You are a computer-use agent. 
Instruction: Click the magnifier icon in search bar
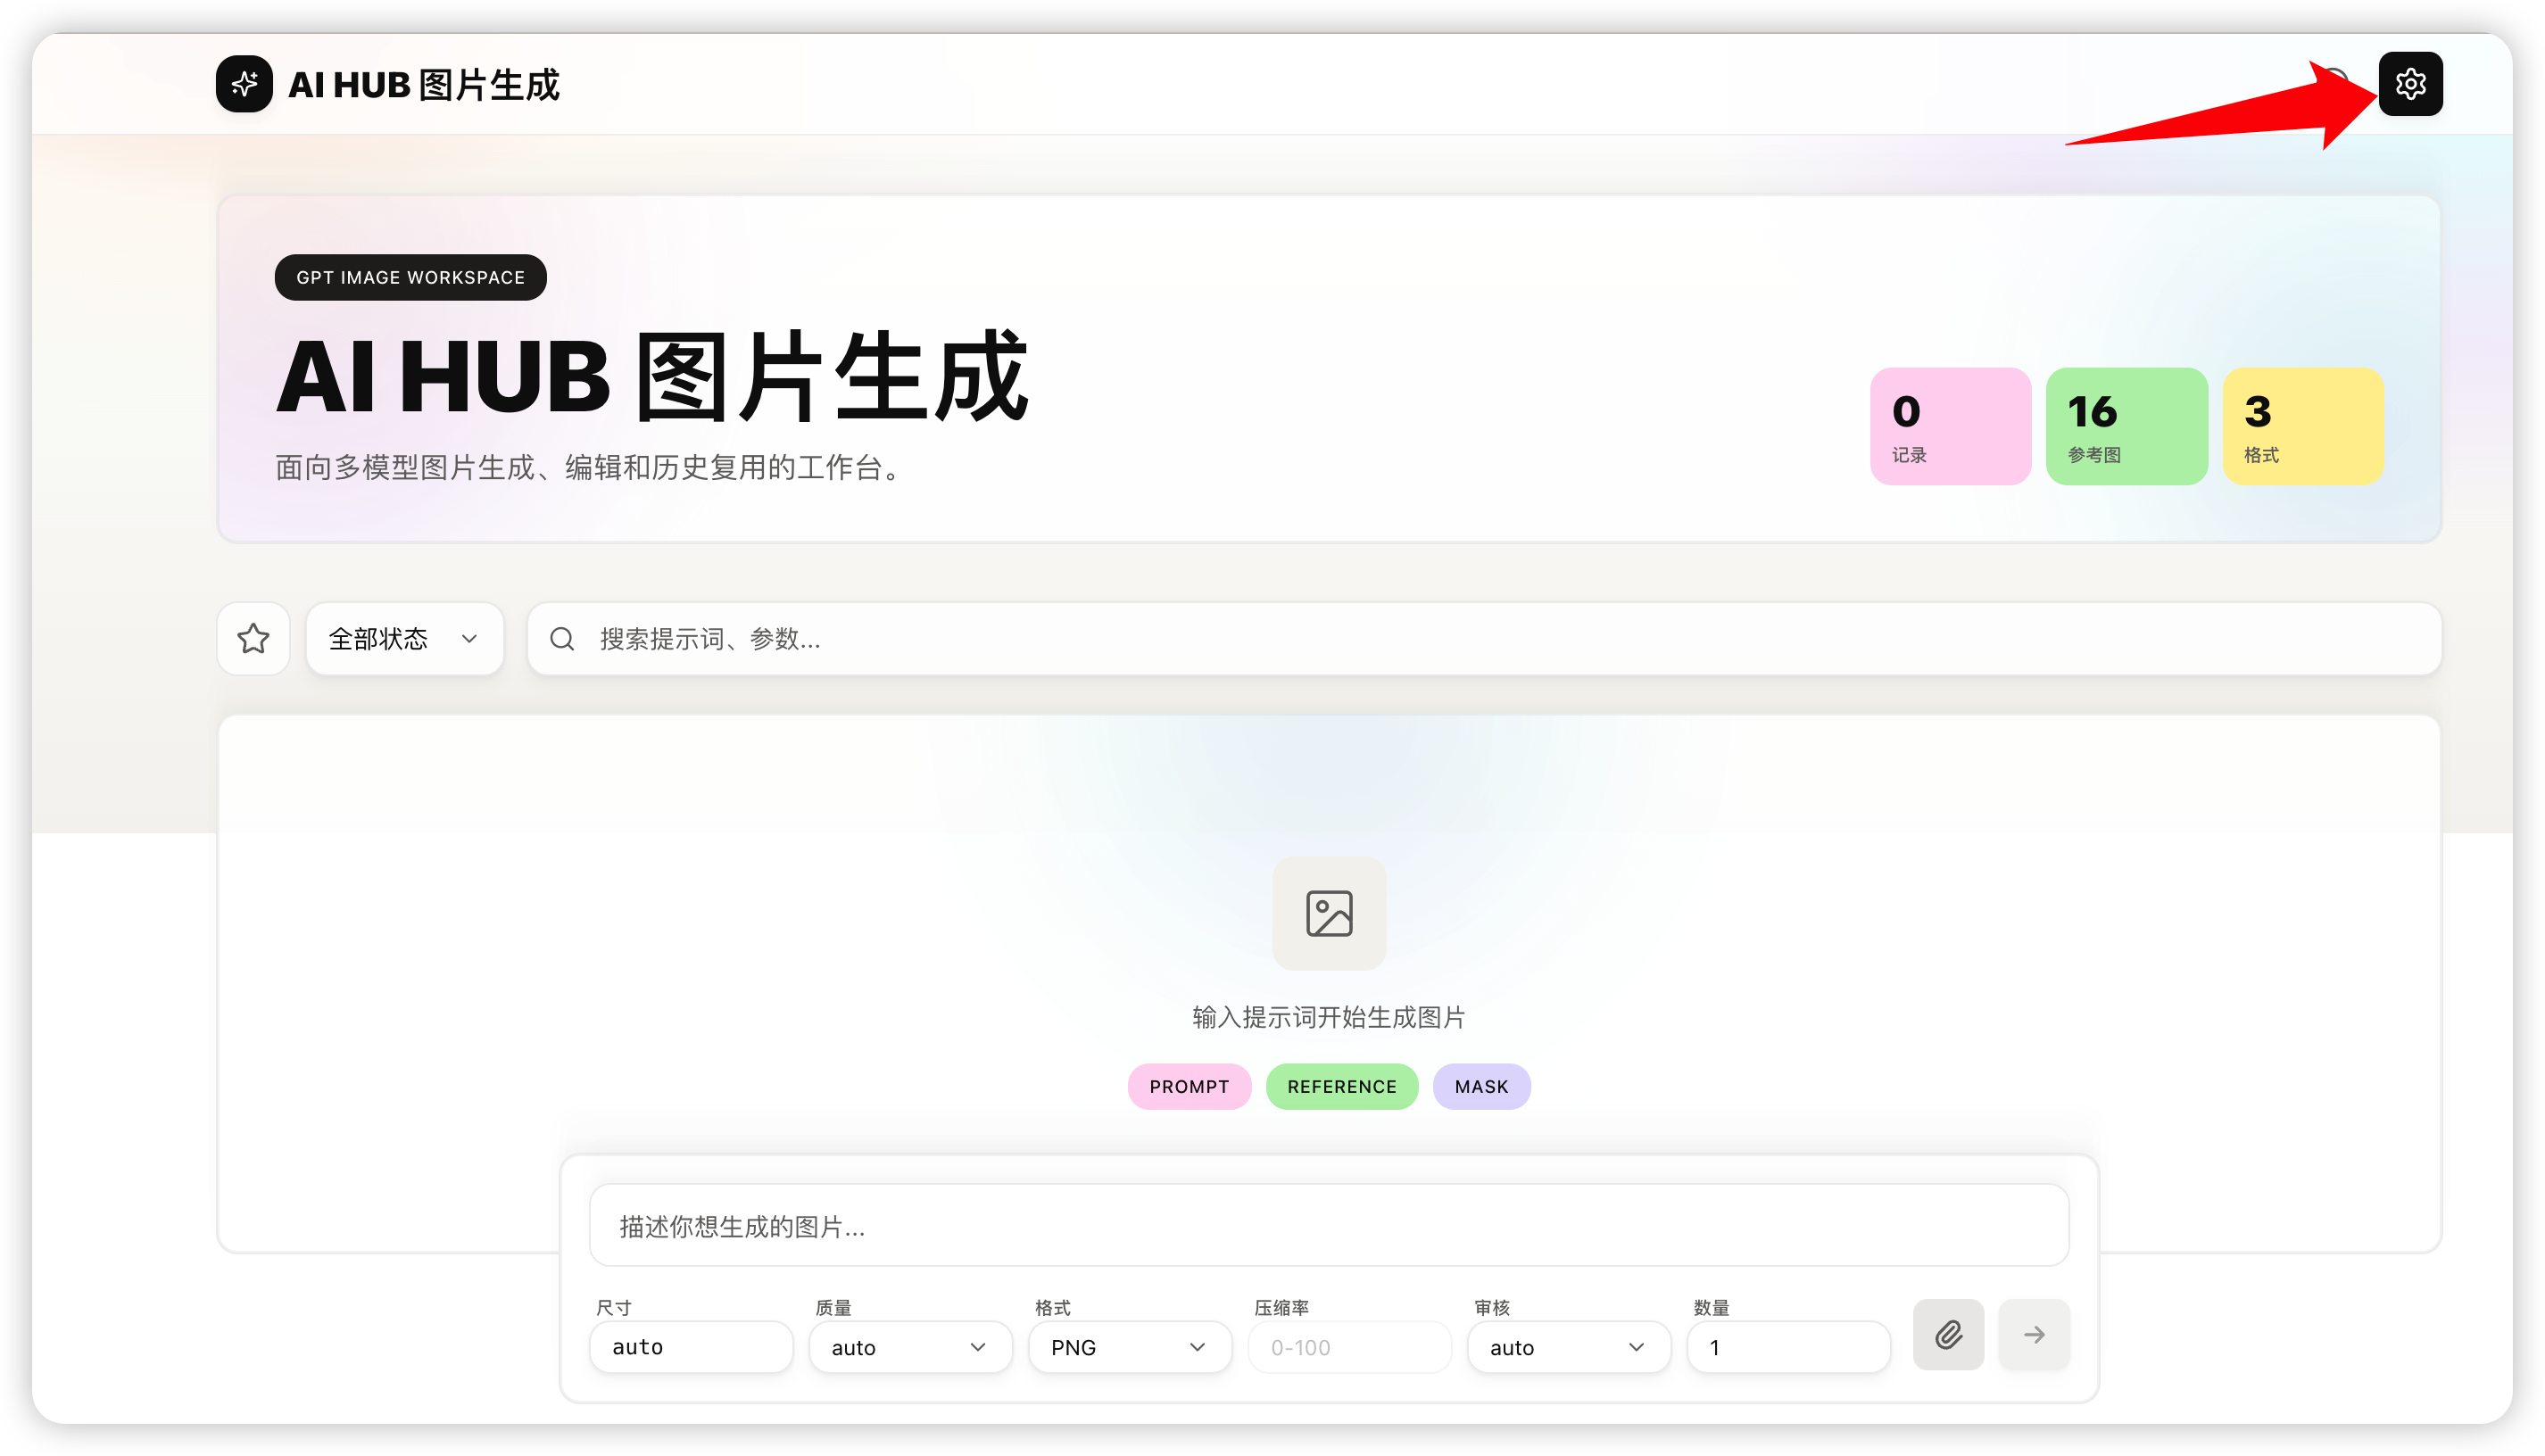[562, 638]
